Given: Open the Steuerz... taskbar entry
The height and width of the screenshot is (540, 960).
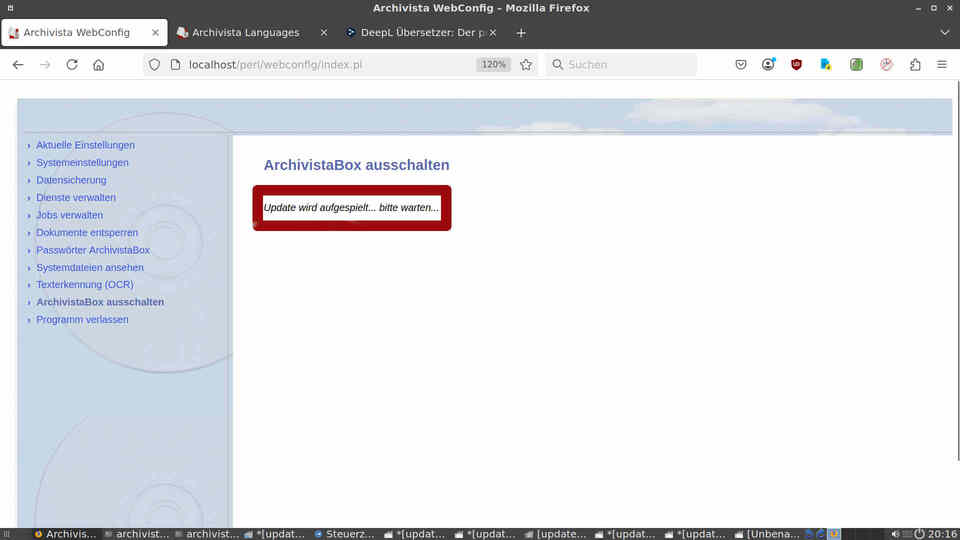Looking at the screenshot, I should [344, 534].
